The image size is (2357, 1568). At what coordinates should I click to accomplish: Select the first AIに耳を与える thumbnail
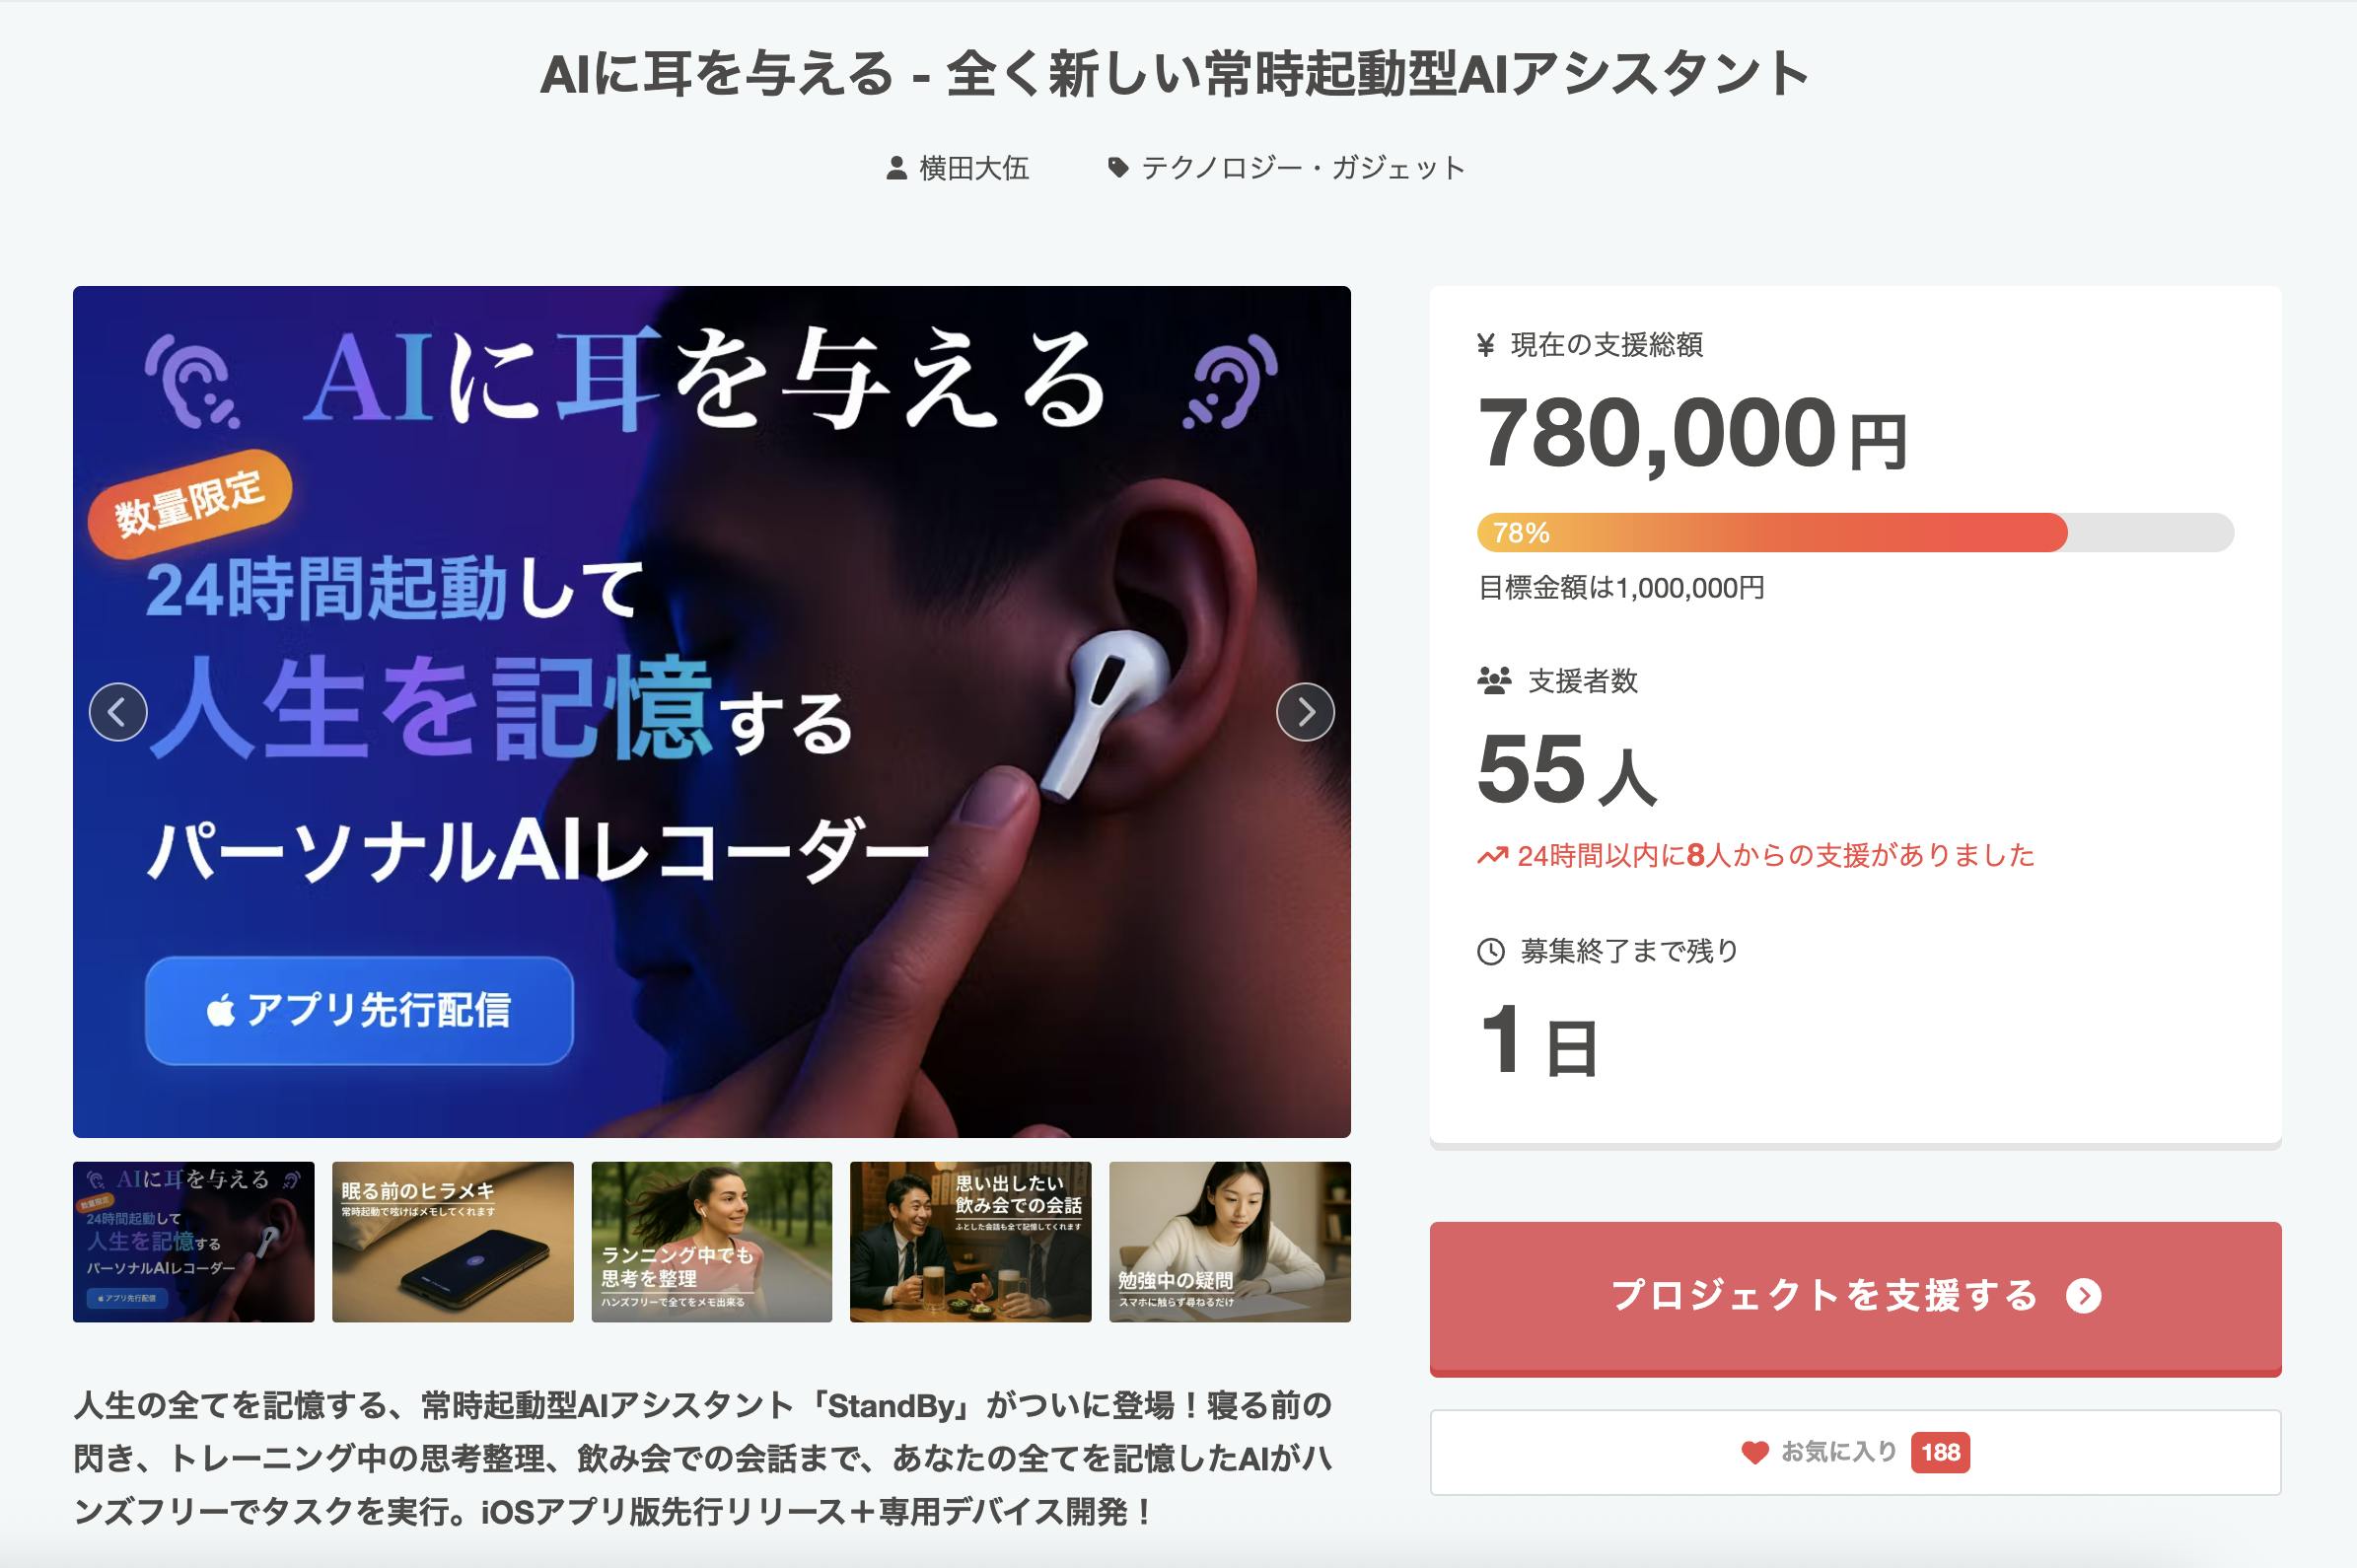pyautogui.click(x=193, y=1242)
